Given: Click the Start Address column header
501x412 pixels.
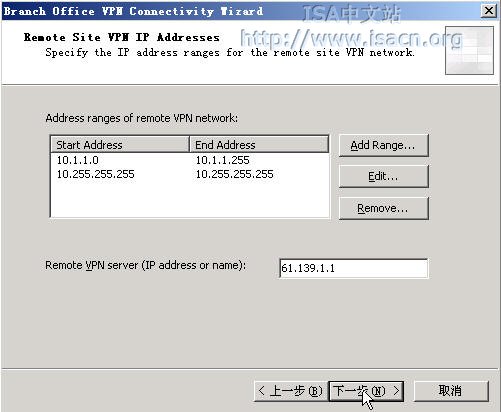Looking at the screenshot, I should point(120,145).
